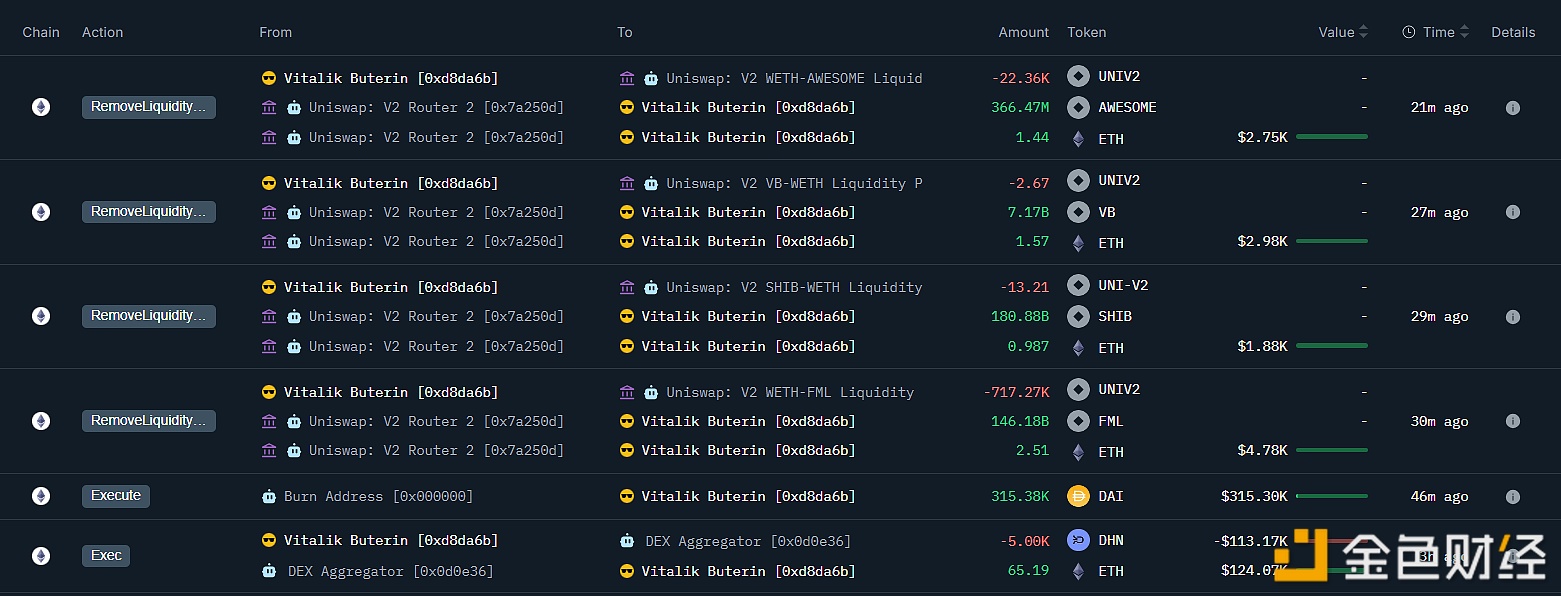
Task: Click the info icon on the 46m ago row
Action: point(1512,497)
